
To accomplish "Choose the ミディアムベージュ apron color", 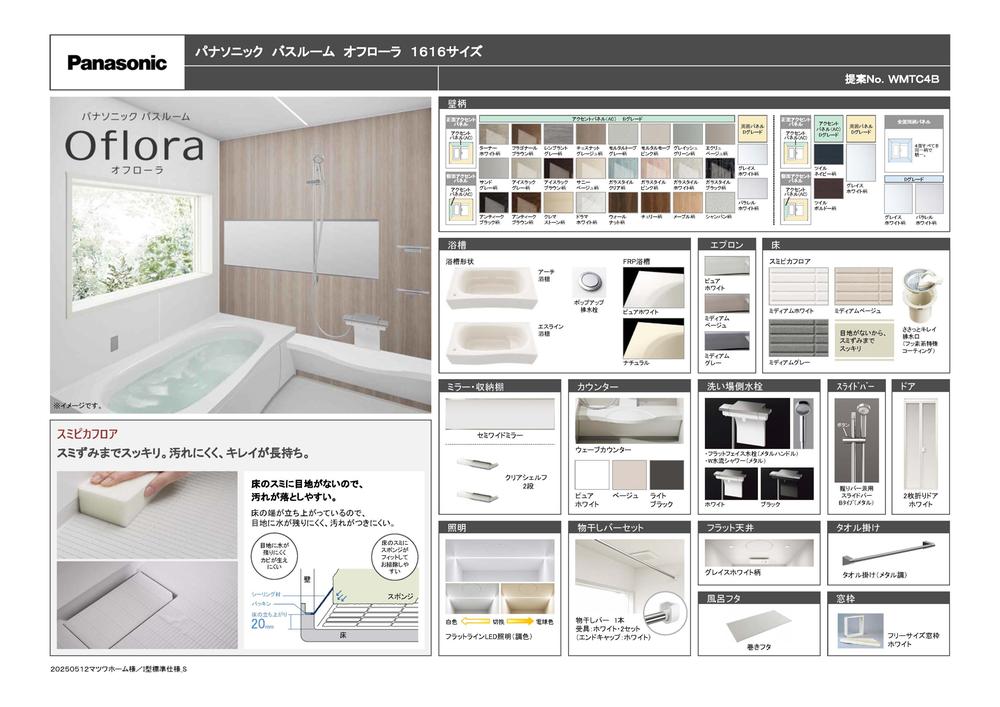I will tap(725, 304).
